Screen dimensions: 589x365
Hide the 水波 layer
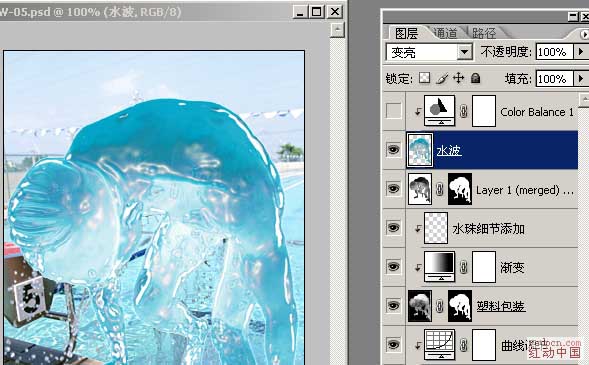coord(393,150)
